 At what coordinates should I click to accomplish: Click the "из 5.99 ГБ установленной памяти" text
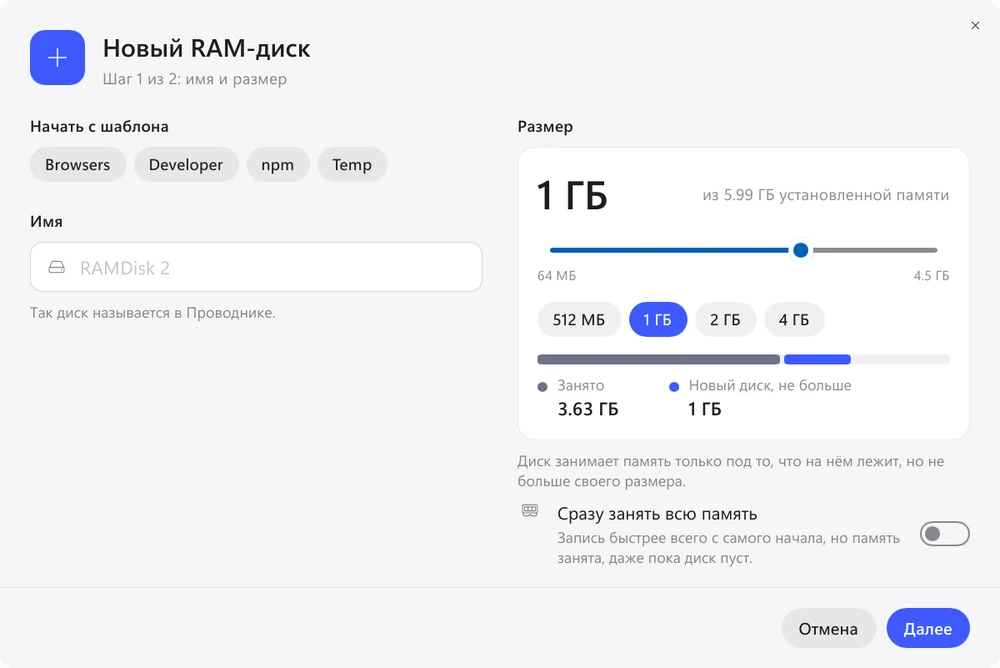(x=825, y=195)
